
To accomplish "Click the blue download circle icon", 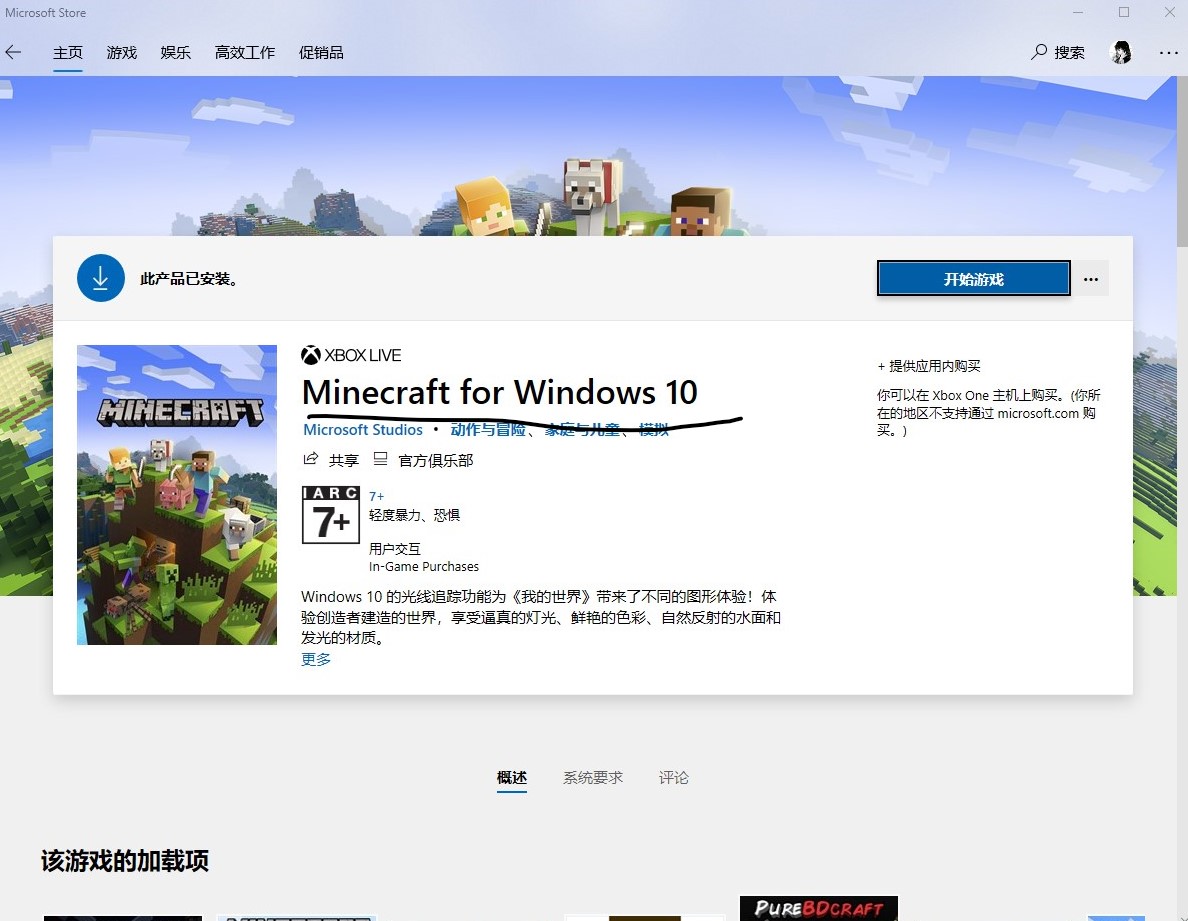I will (101, 278).
